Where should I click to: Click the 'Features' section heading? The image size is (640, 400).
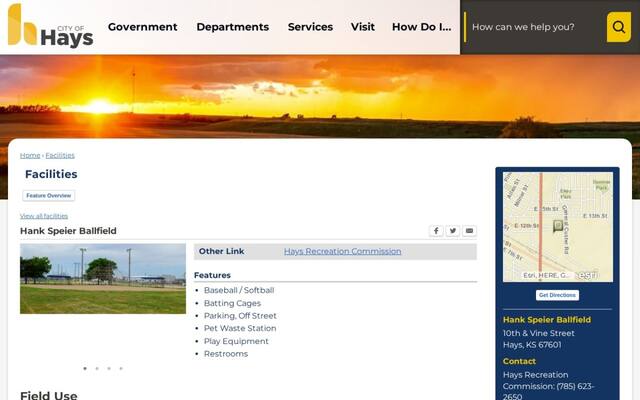click(212, 276)
